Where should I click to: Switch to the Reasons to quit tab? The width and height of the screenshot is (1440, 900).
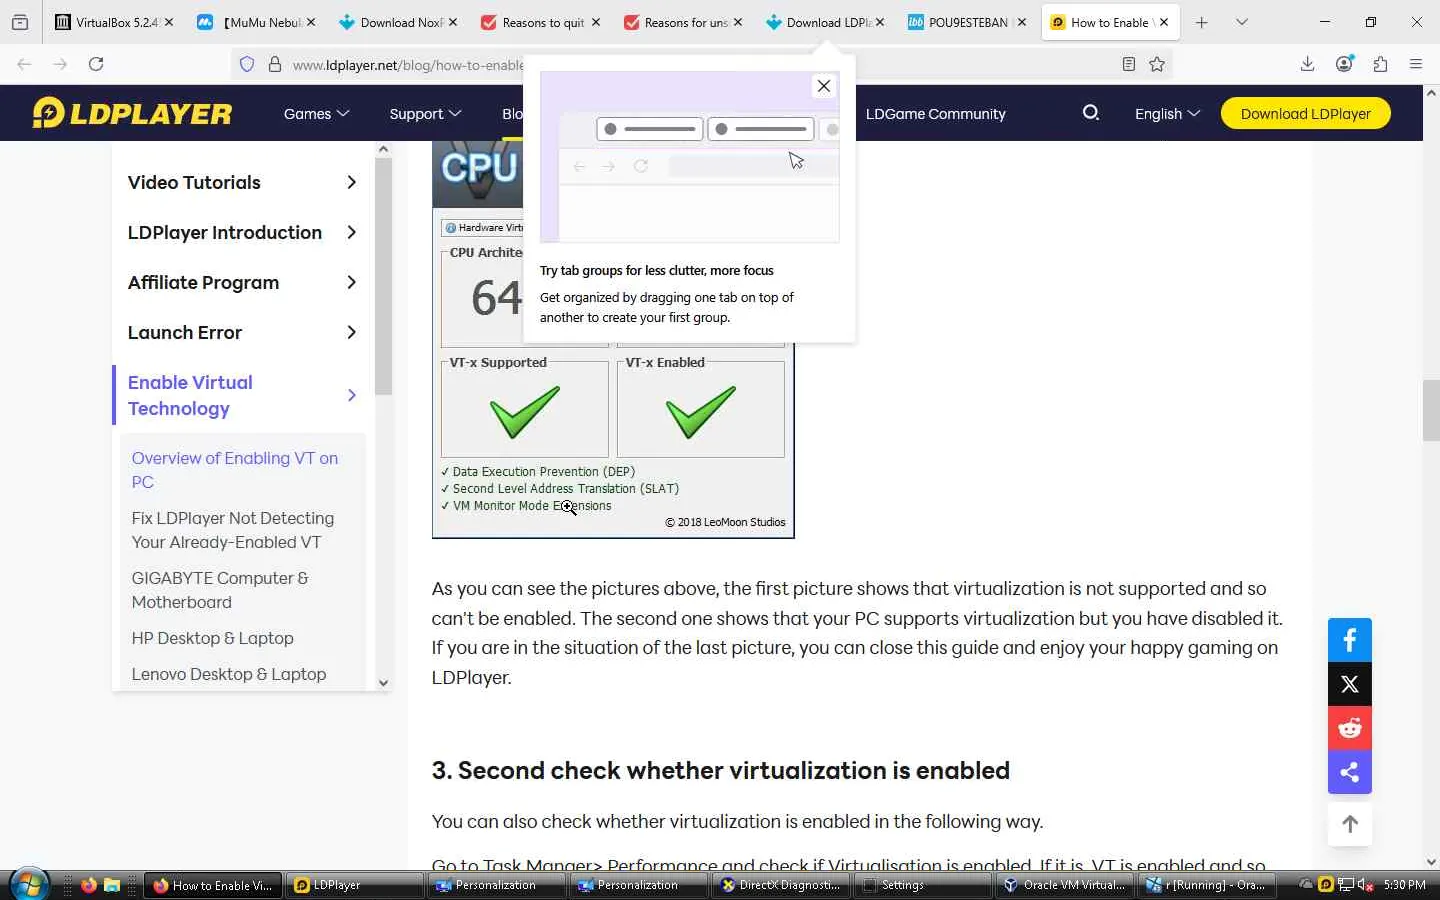[541, 22]
